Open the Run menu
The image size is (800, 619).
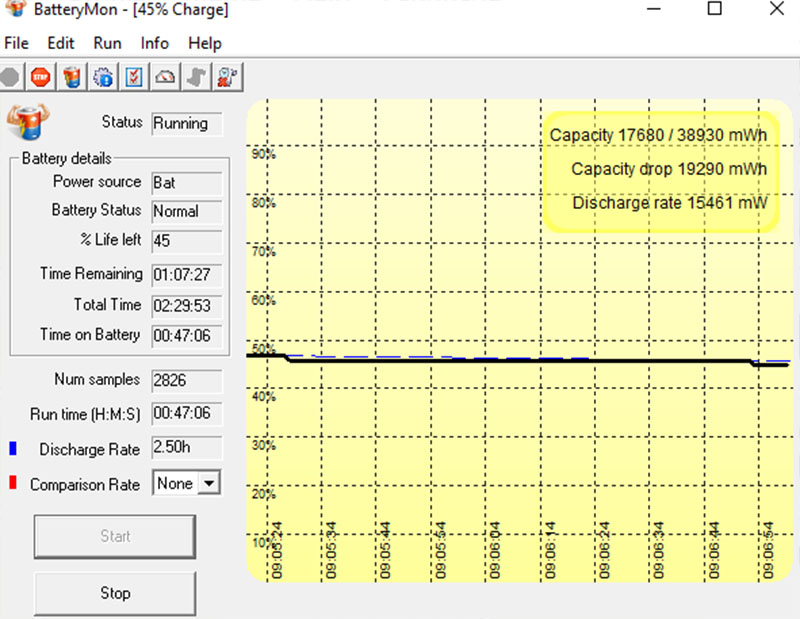(x=107, y=43)
